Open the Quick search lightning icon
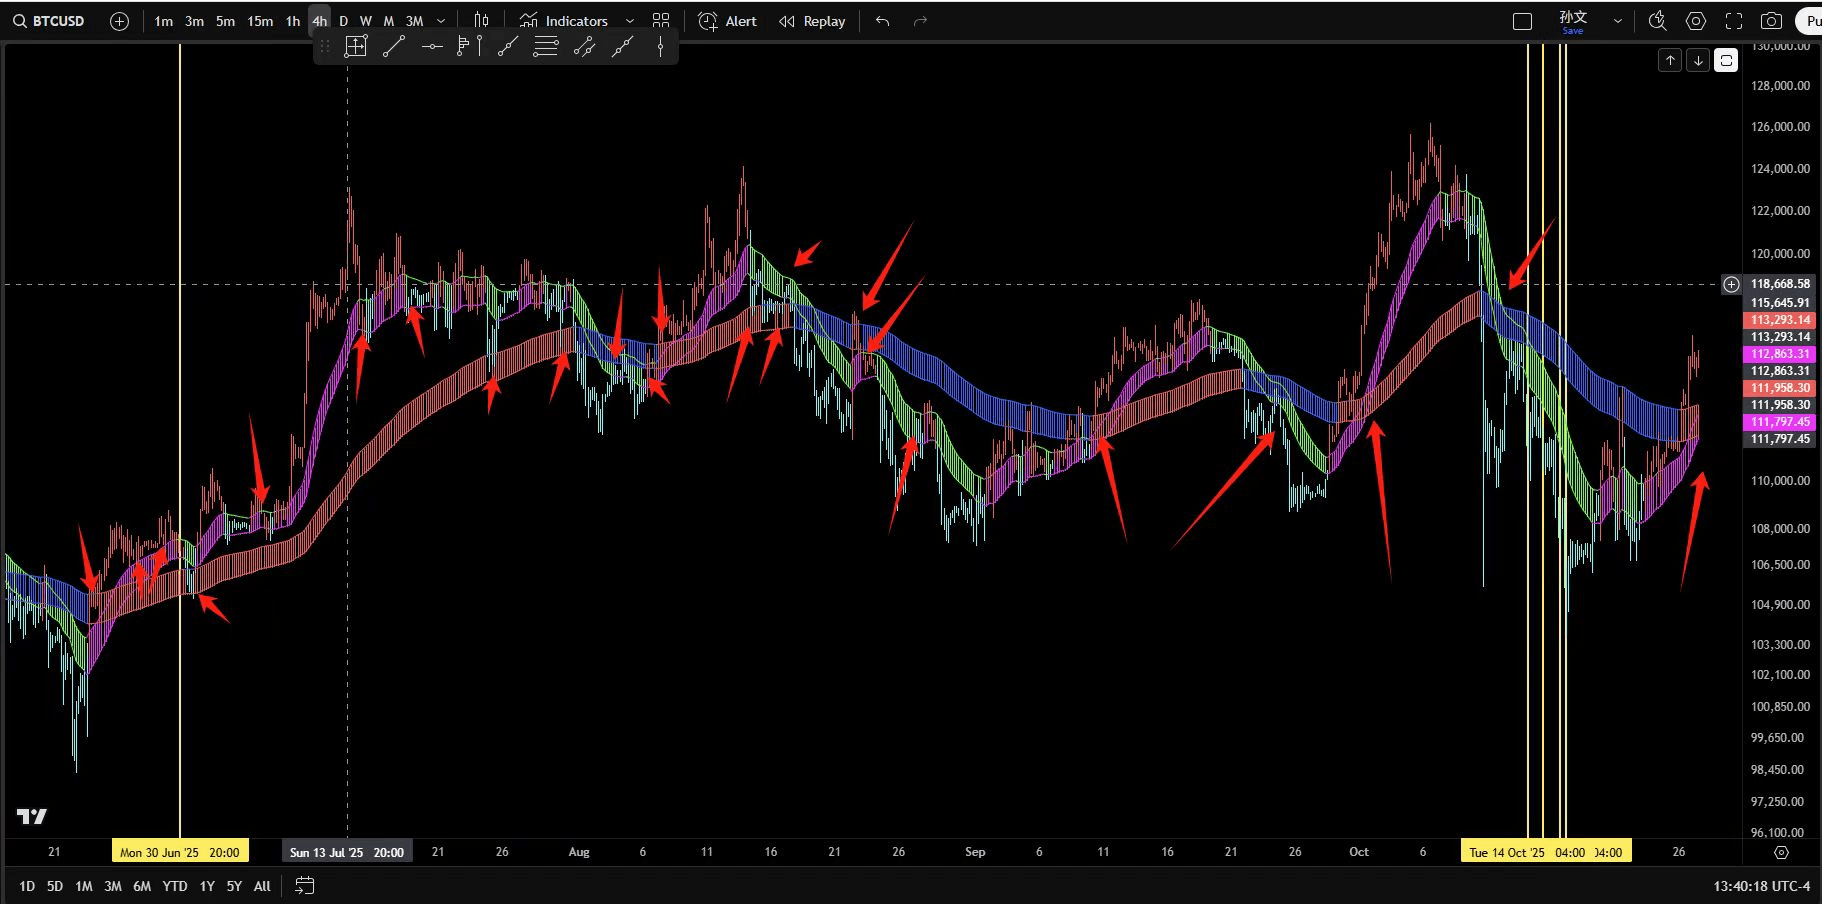 [x=1657, y=21]
